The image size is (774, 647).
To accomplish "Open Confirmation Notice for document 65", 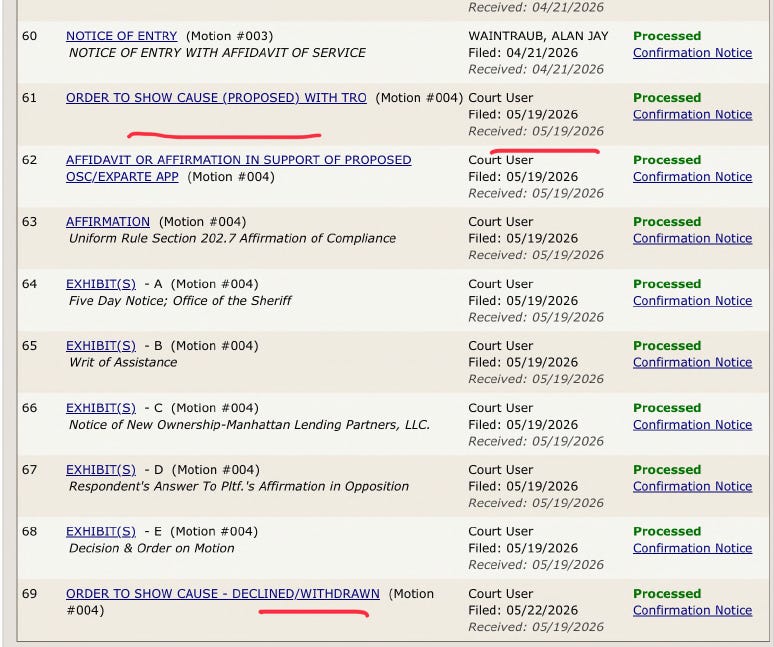I will [693, 362].
